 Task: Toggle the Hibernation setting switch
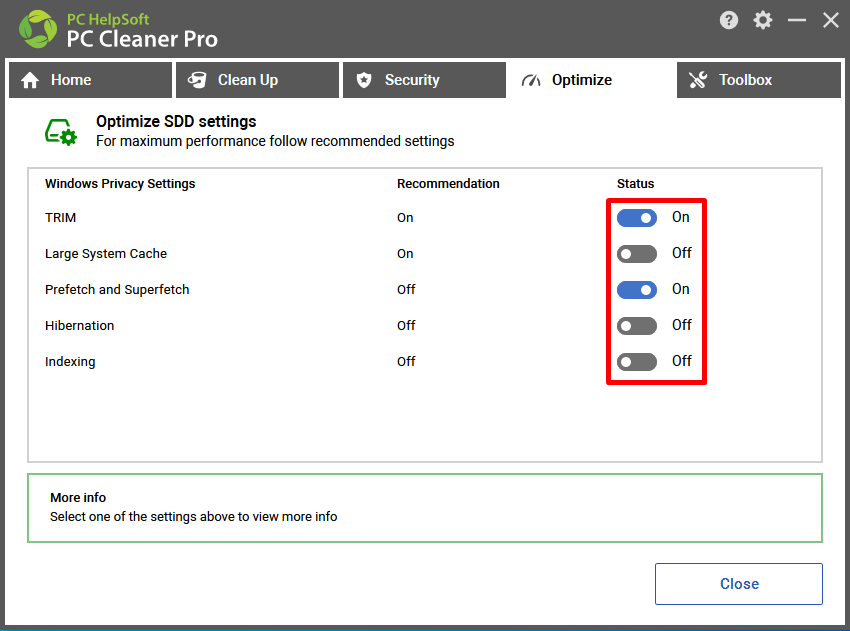[637, 326]
